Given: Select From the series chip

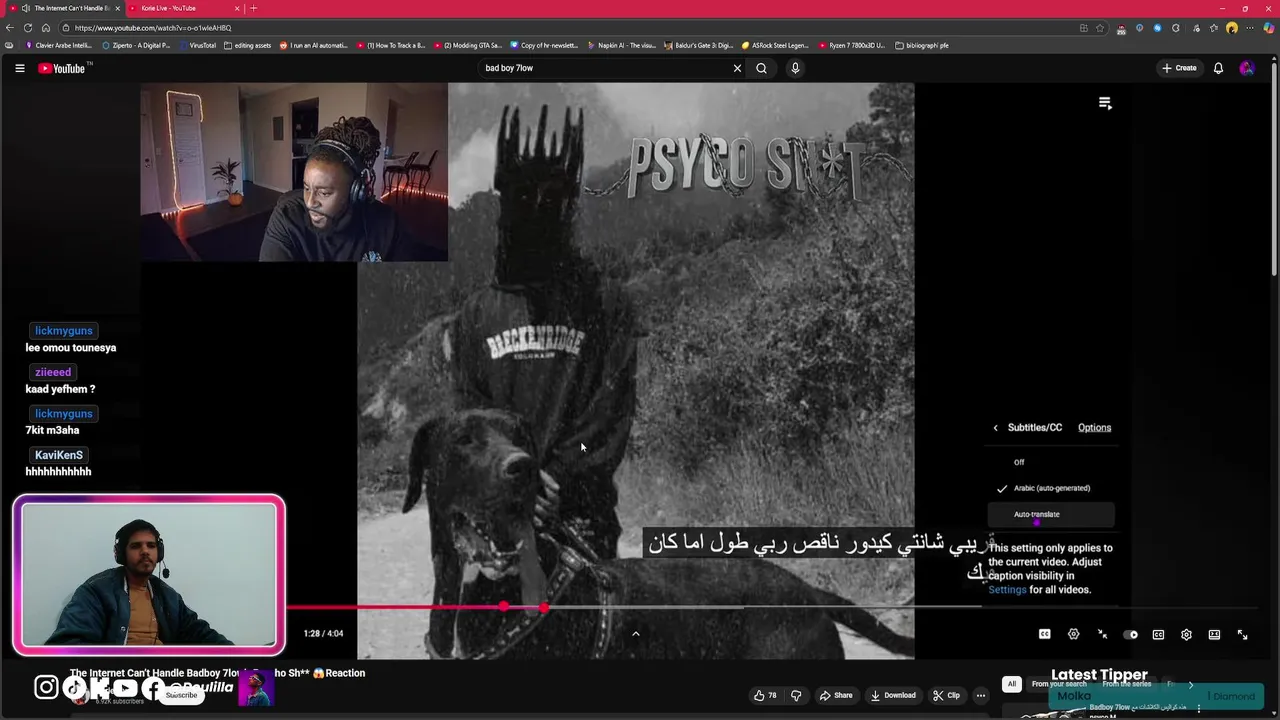Looking at the screenshot, I should point(1127,684).
